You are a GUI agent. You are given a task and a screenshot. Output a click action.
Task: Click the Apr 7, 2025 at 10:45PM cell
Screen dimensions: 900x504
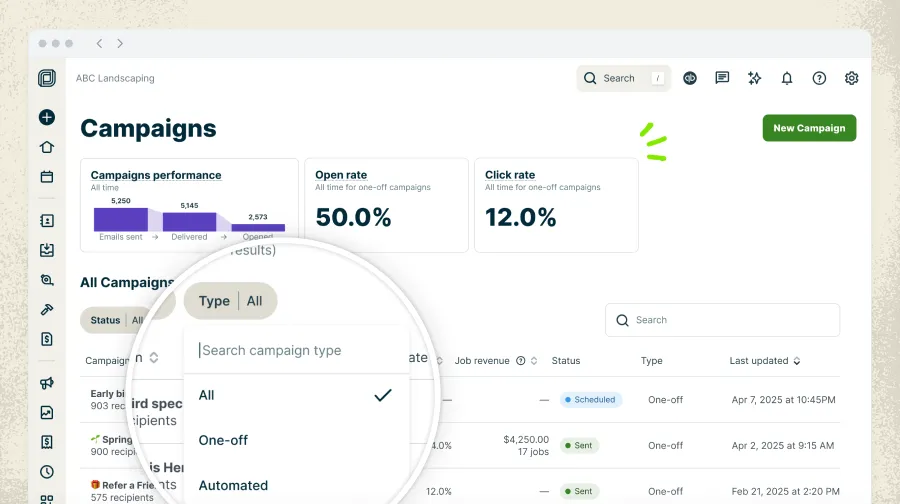click(x=783, y=400)
